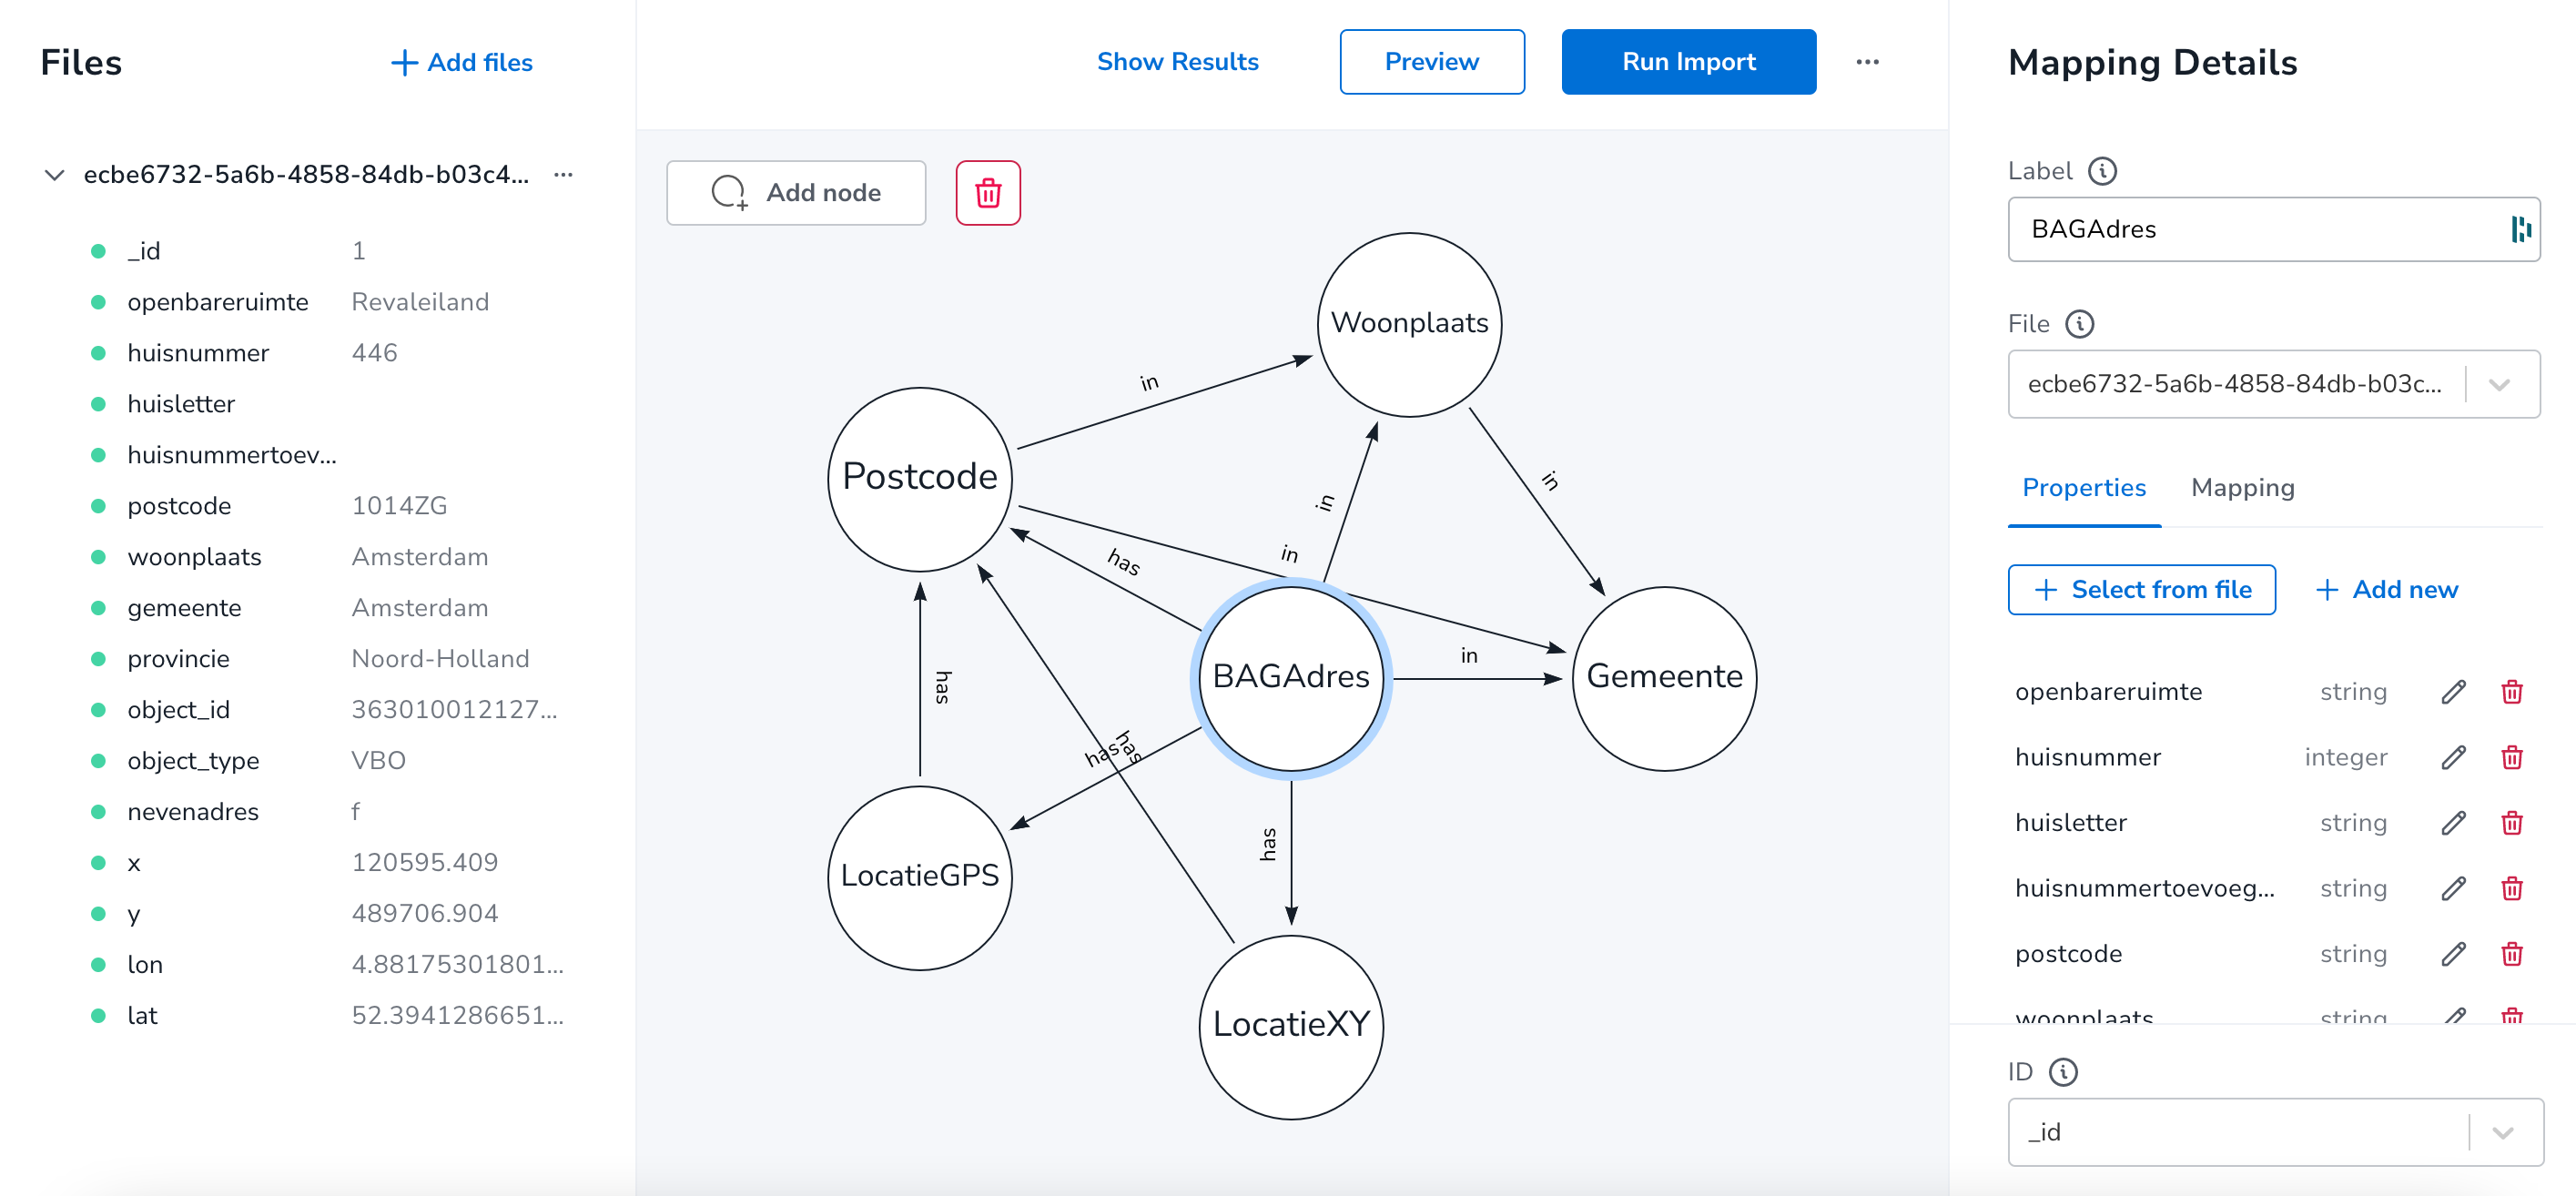Open three-dot menu next to the file name

(x=563, y=174)
